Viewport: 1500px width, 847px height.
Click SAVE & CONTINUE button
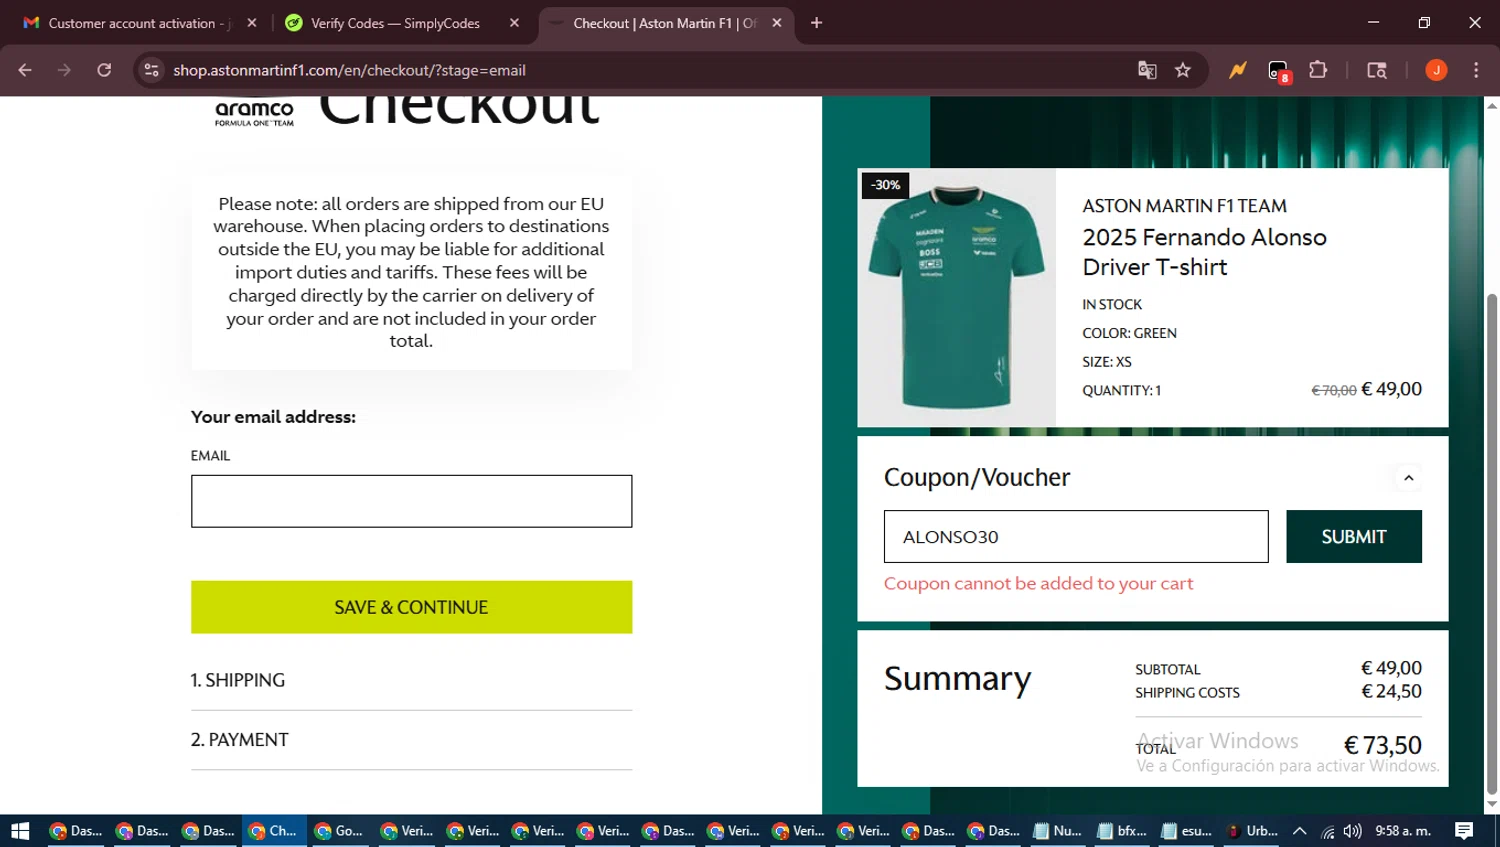411,607
